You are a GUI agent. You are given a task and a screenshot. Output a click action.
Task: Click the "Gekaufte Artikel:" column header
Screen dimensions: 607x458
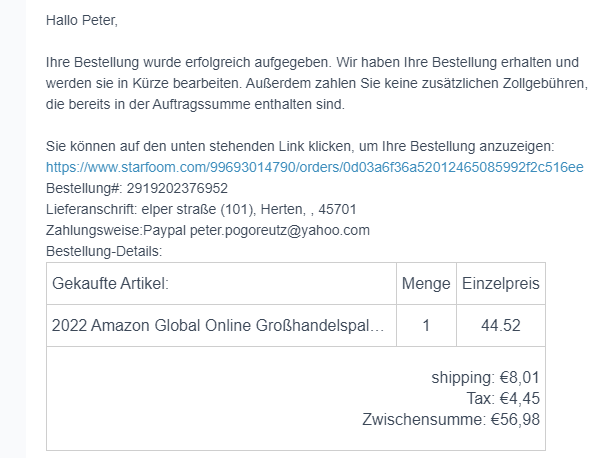(x=110, y=284)
